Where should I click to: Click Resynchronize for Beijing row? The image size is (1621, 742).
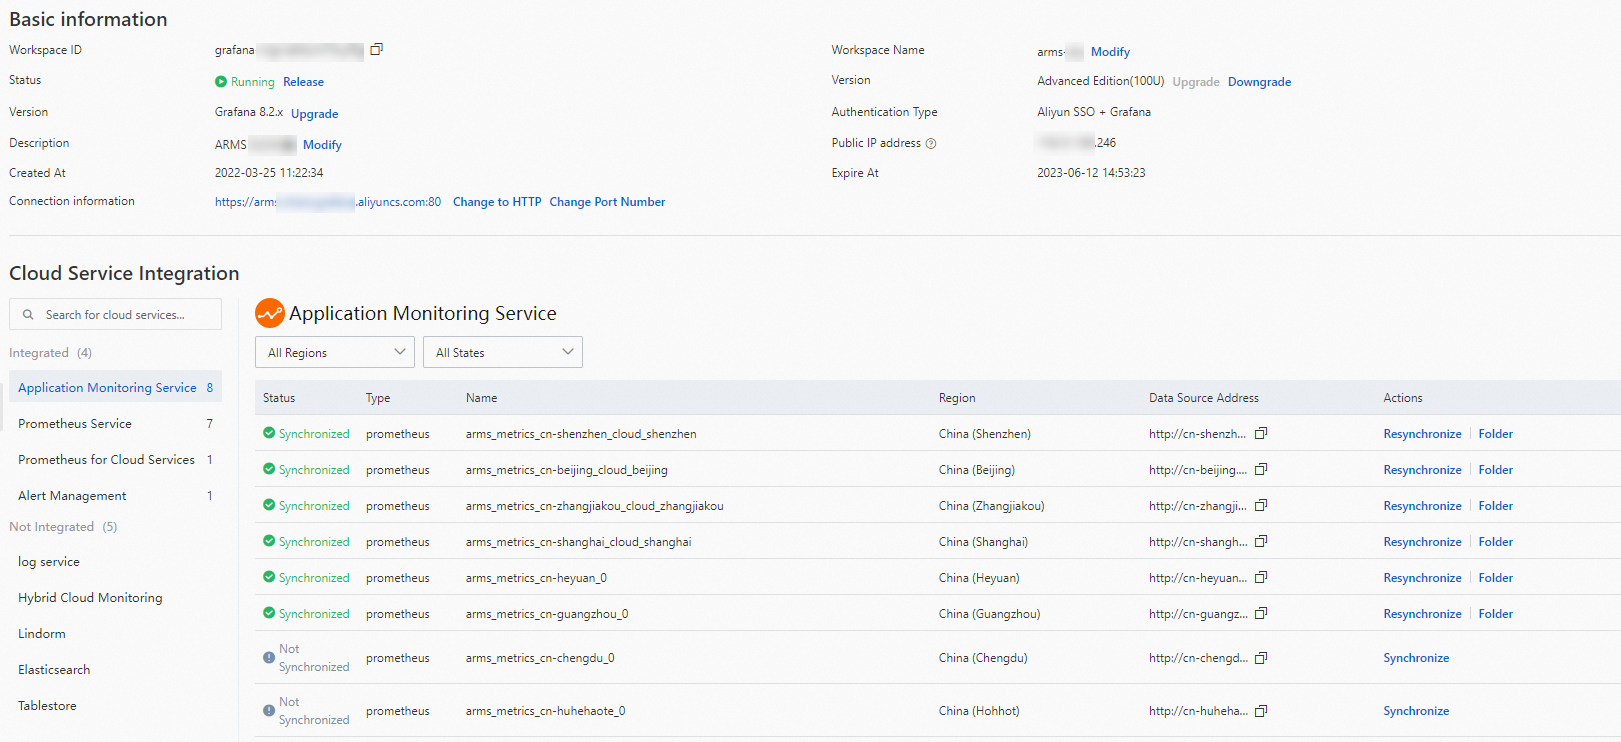click(1422, 470)
